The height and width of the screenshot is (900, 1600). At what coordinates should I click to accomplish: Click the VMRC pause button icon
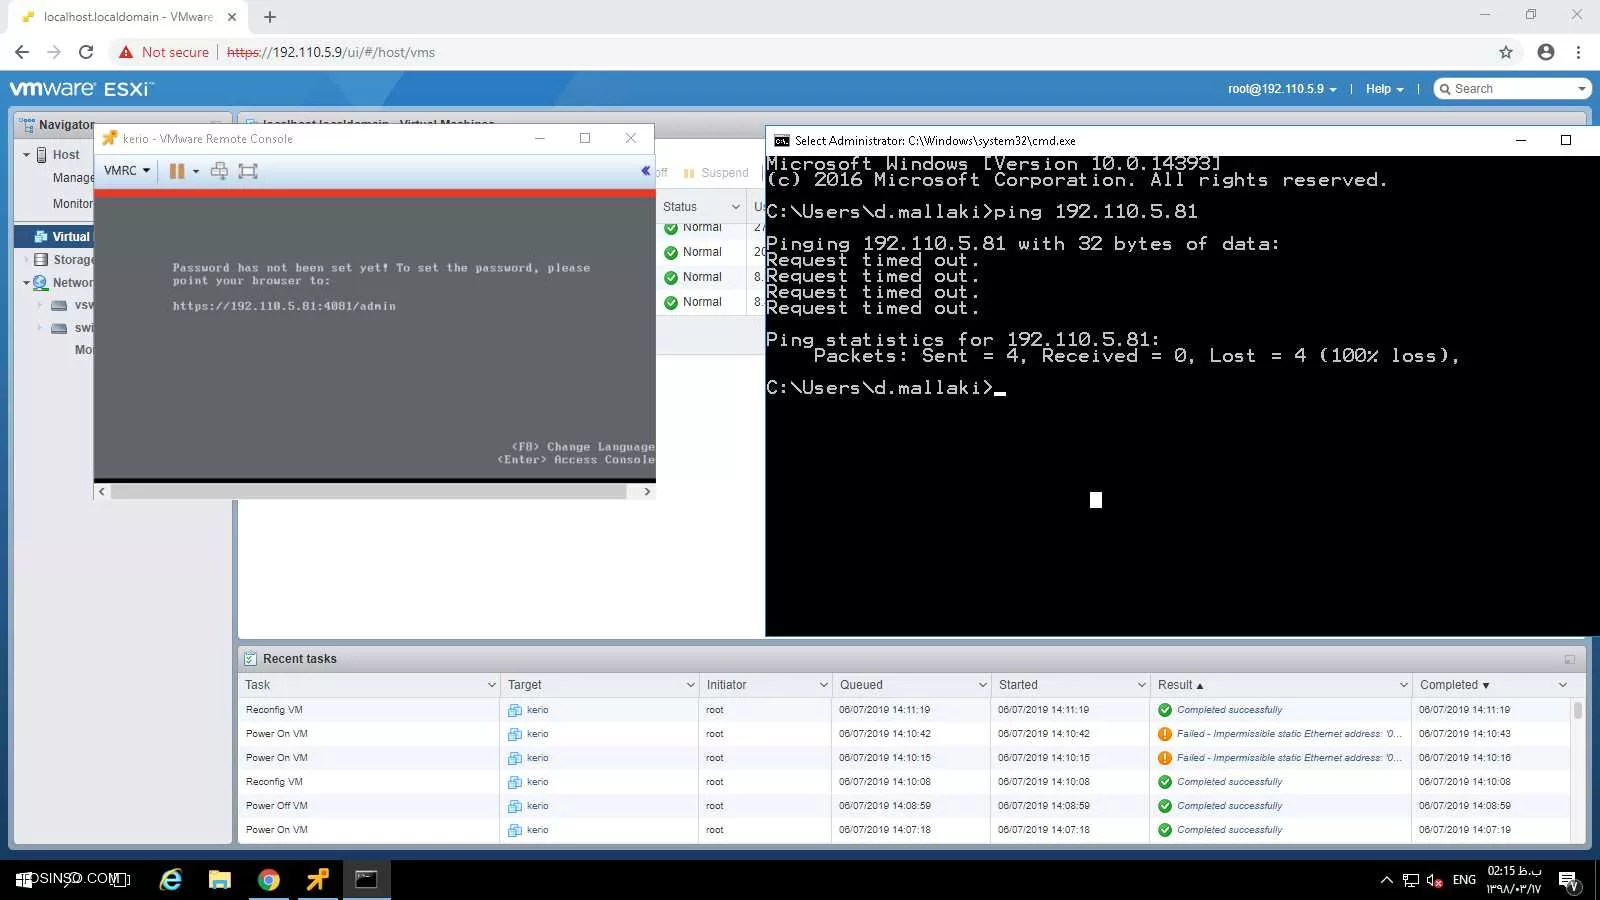tap(177, 171)
